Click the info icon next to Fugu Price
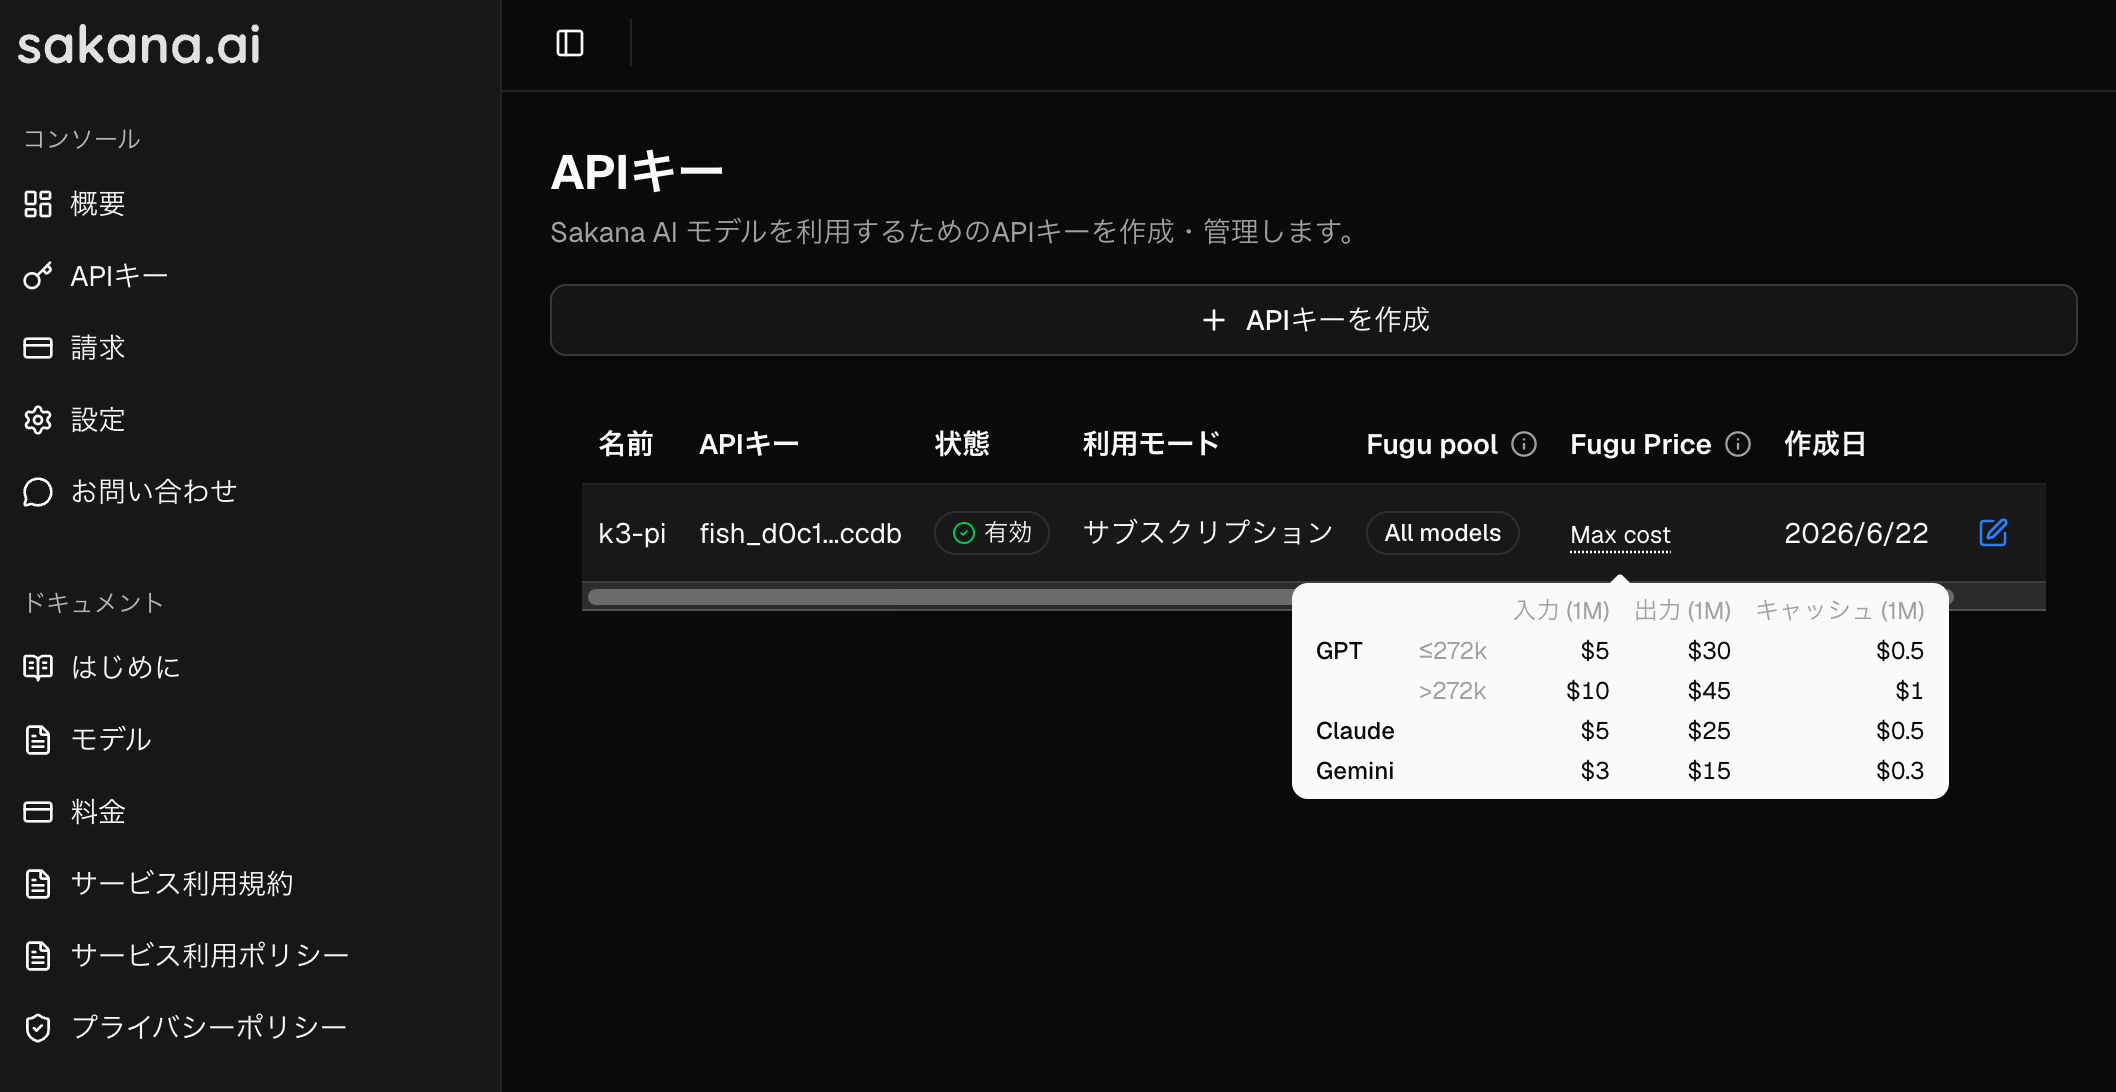Image resolution: width=2116 pixels, height=1092 pixels. (1739, 444)
